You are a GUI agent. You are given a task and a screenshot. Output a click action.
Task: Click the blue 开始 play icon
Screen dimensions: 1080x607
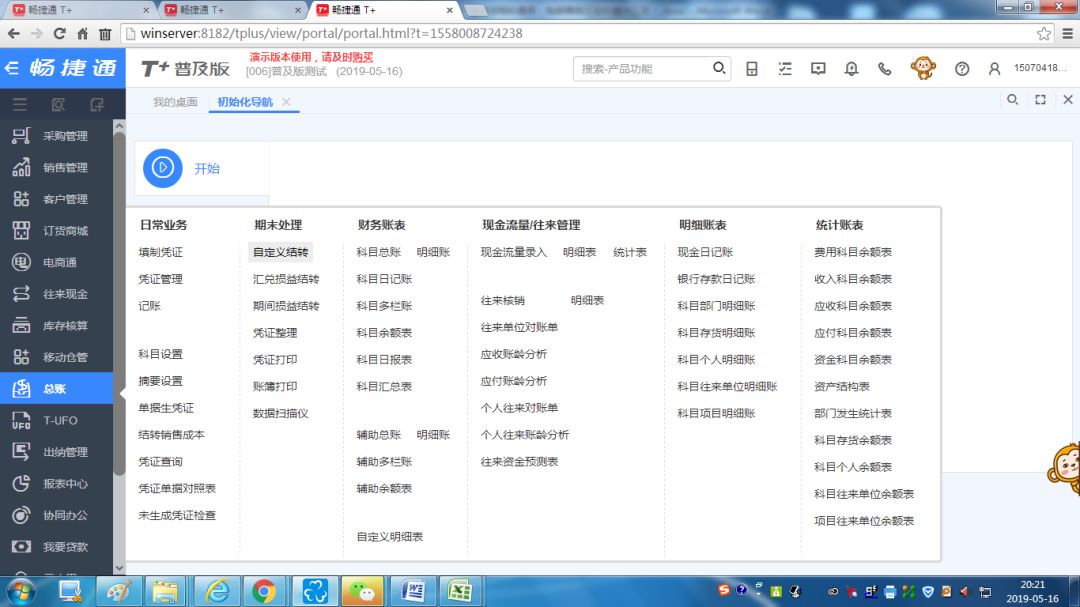tap(163, 168)
